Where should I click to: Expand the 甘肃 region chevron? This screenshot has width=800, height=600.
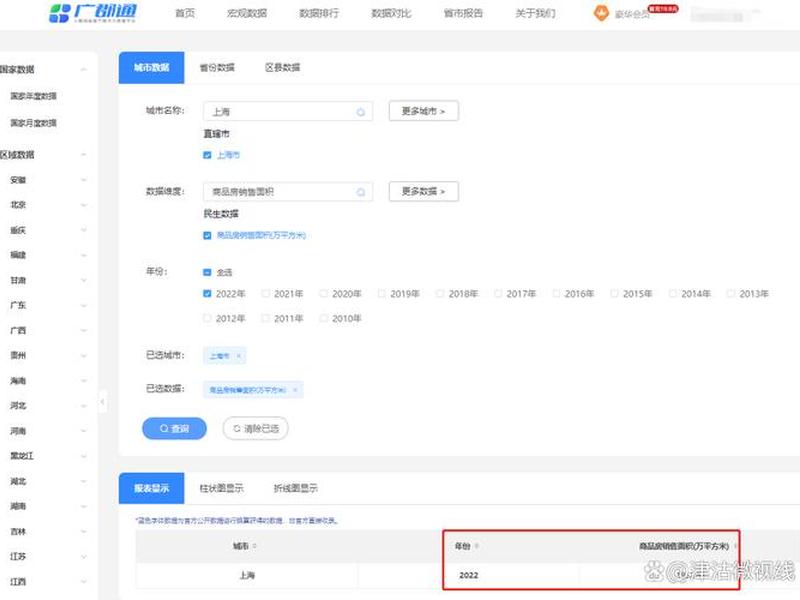[x=84, y=280]
